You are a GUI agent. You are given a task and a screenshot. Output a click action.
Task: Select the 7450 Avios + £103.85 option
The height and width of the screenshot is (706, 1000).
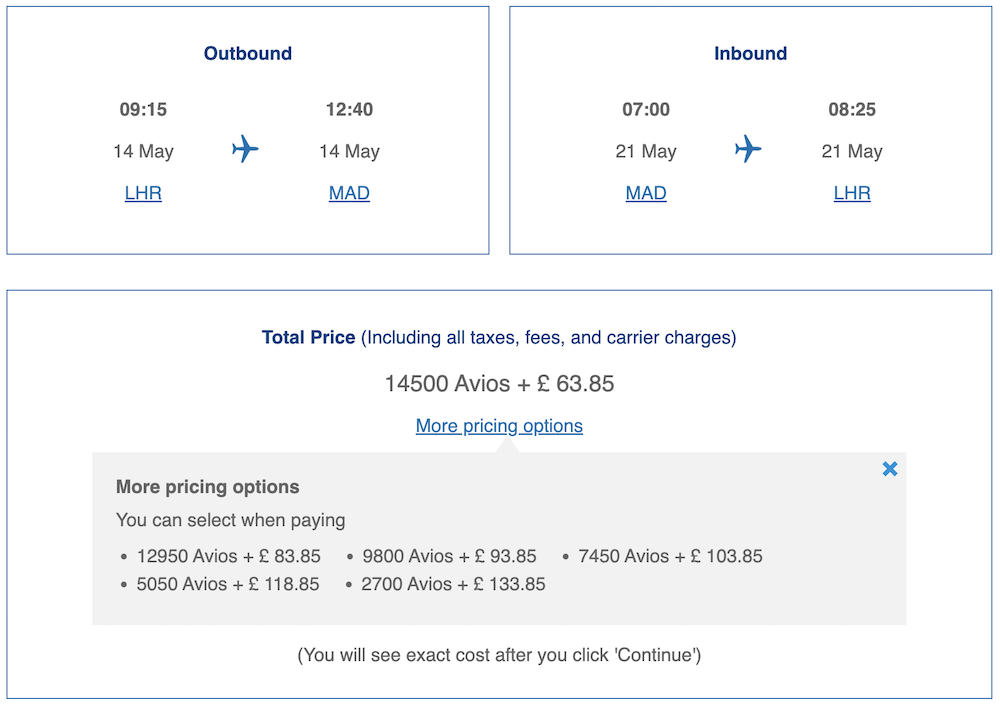[x=670, y=556]
